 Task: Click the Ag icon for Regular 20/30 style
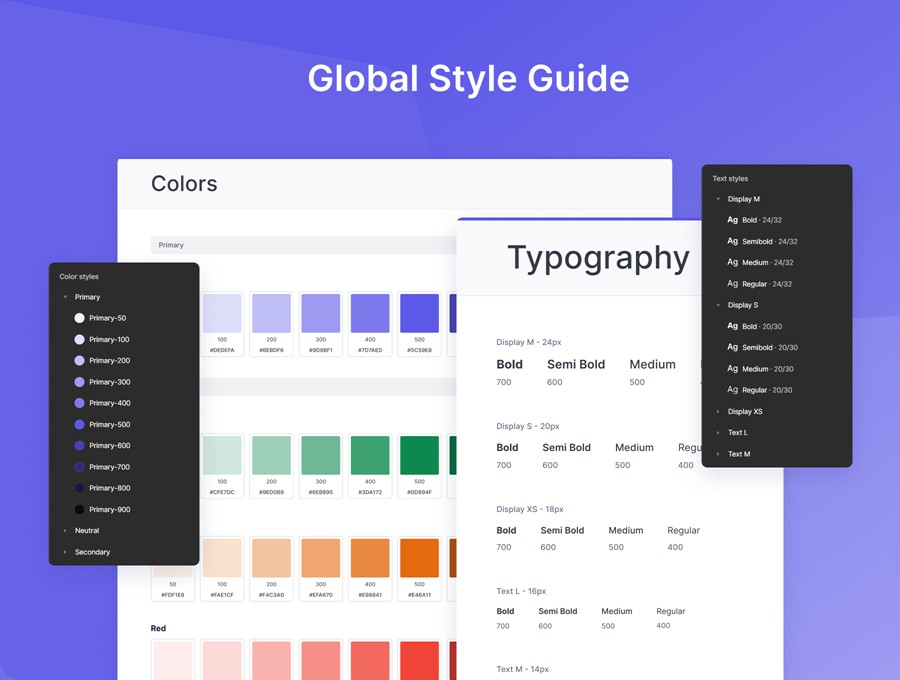click(733, 389)
